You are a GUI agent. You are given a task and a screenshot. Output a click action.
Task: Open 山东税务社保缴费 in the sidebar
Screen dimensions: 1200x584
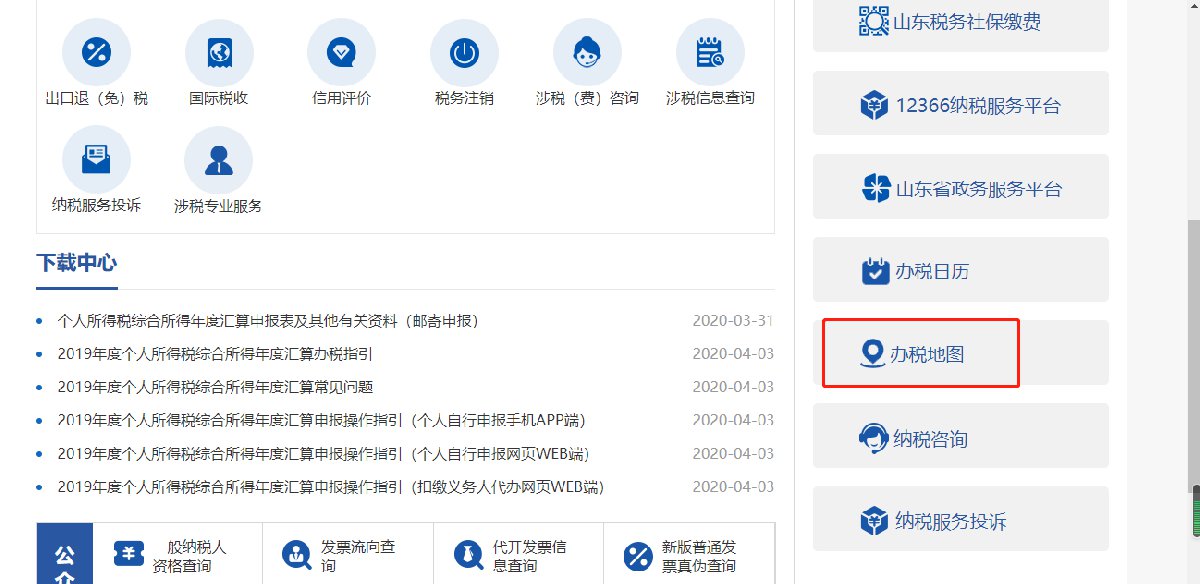click(960, 20)
